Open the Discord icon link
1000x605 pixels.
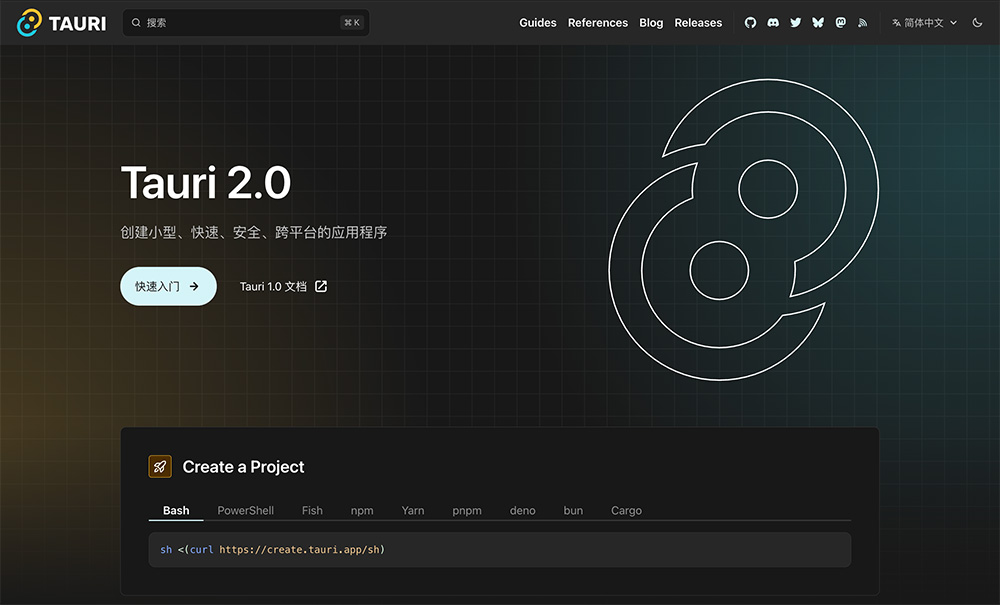(x=773, y=22)
